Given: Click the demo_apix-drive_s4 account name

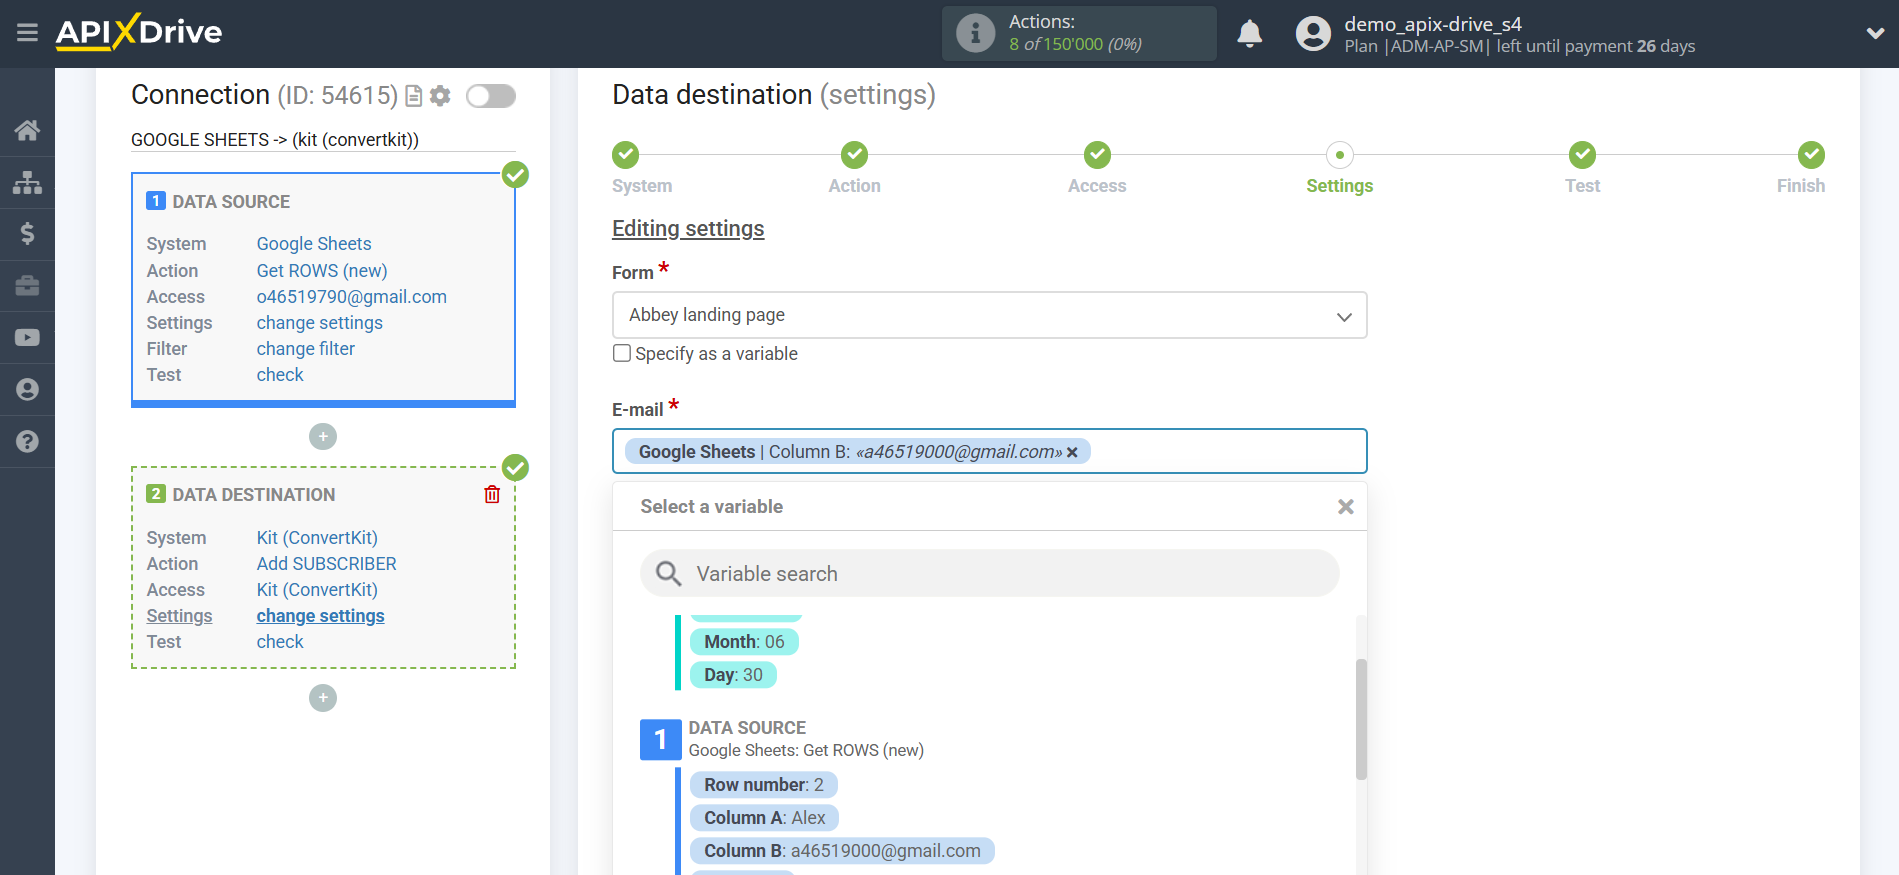Looking at the screenshot, I should click(1433, 24).
